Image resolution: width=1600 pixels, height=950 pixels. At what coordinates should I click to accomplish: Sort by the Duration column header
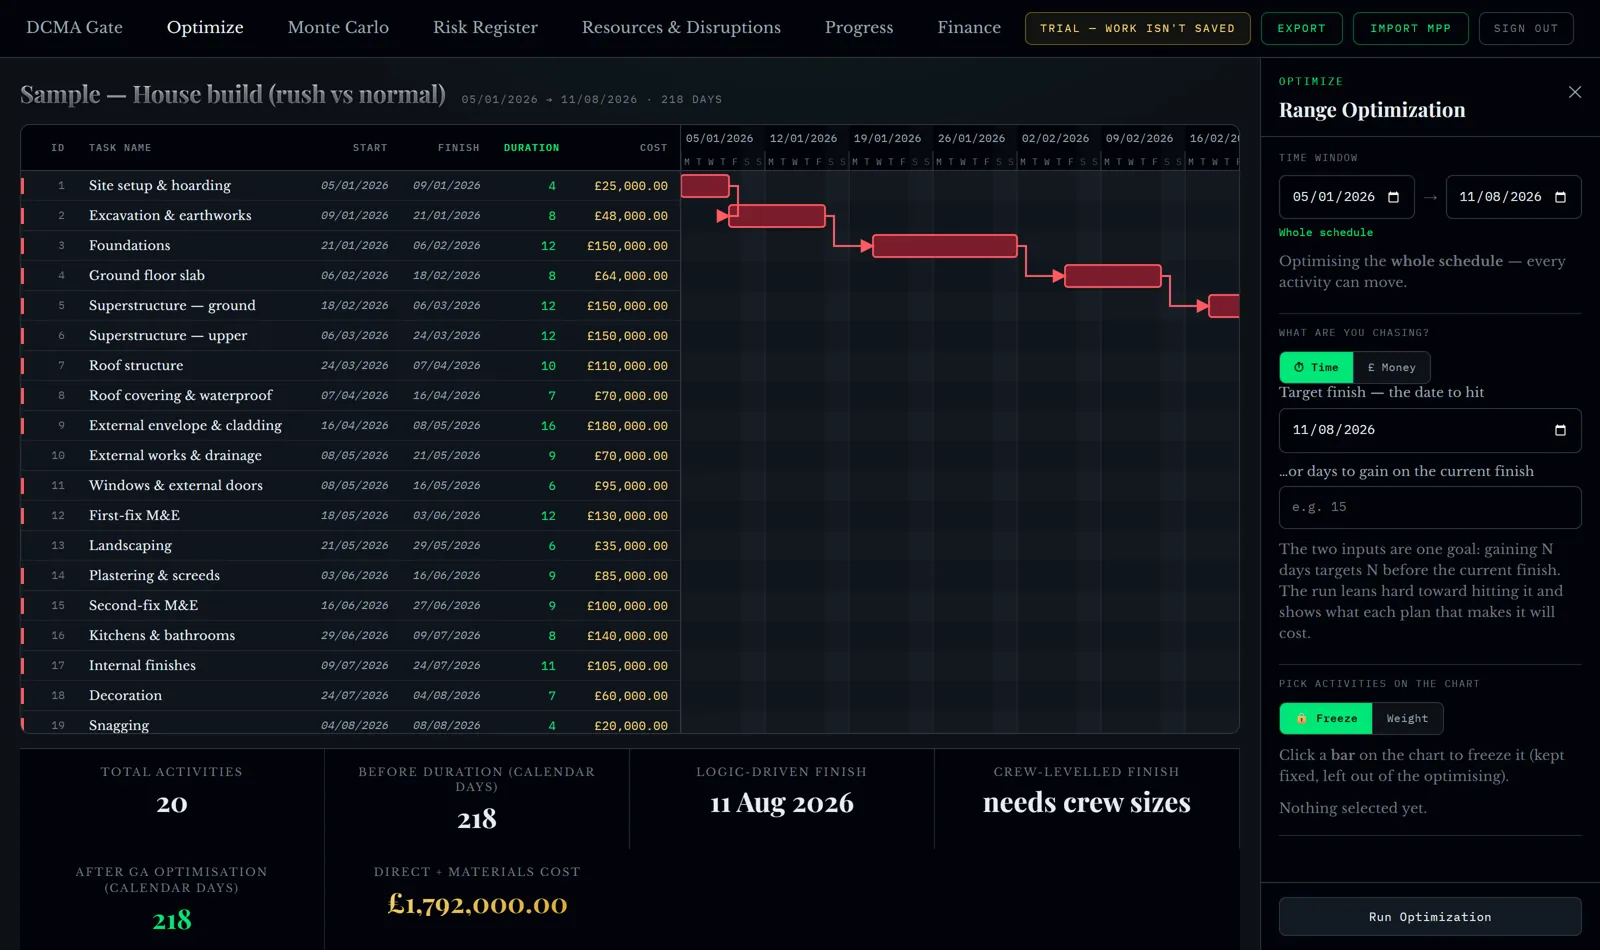pyautogui.click(x=531, y=148)
